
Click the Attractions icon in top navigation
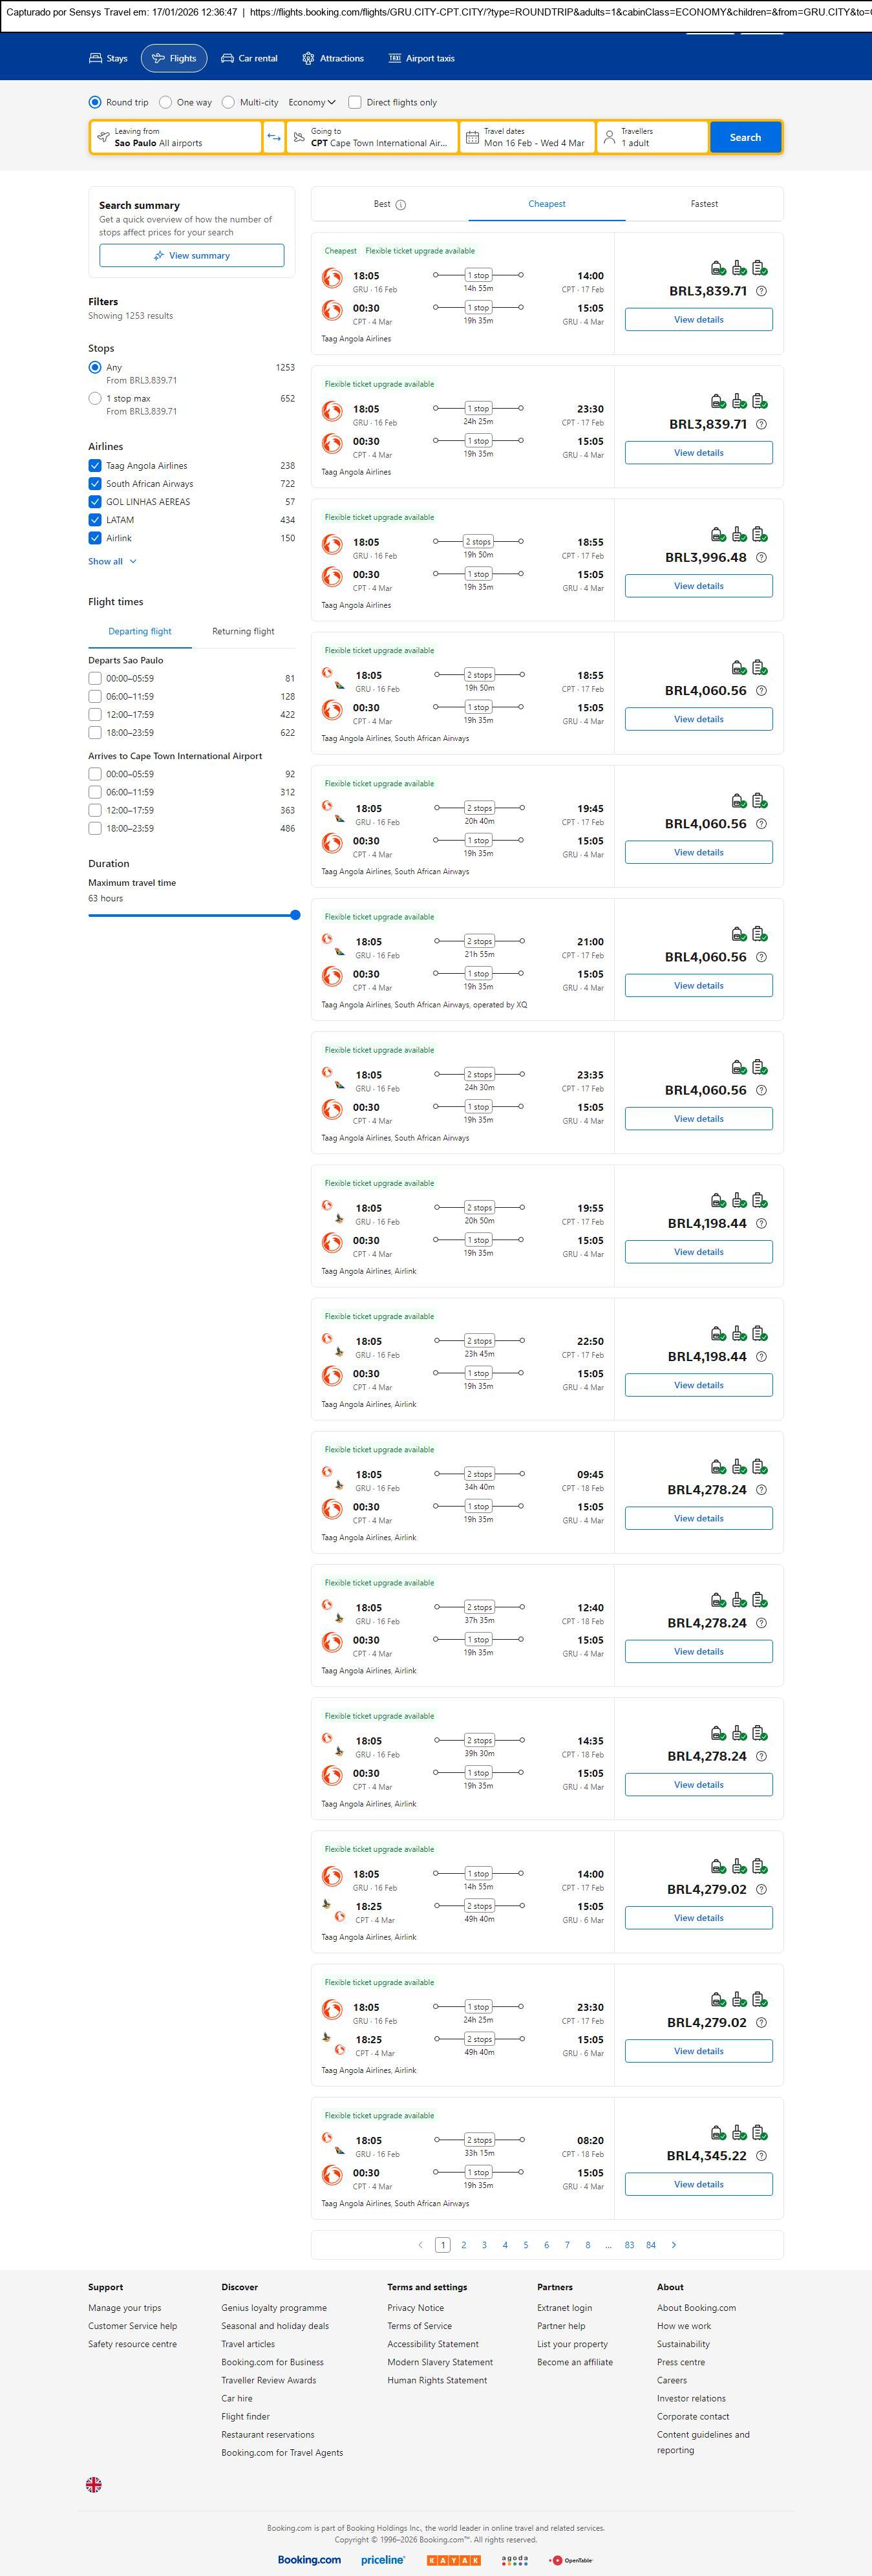[x=308, y=59]
